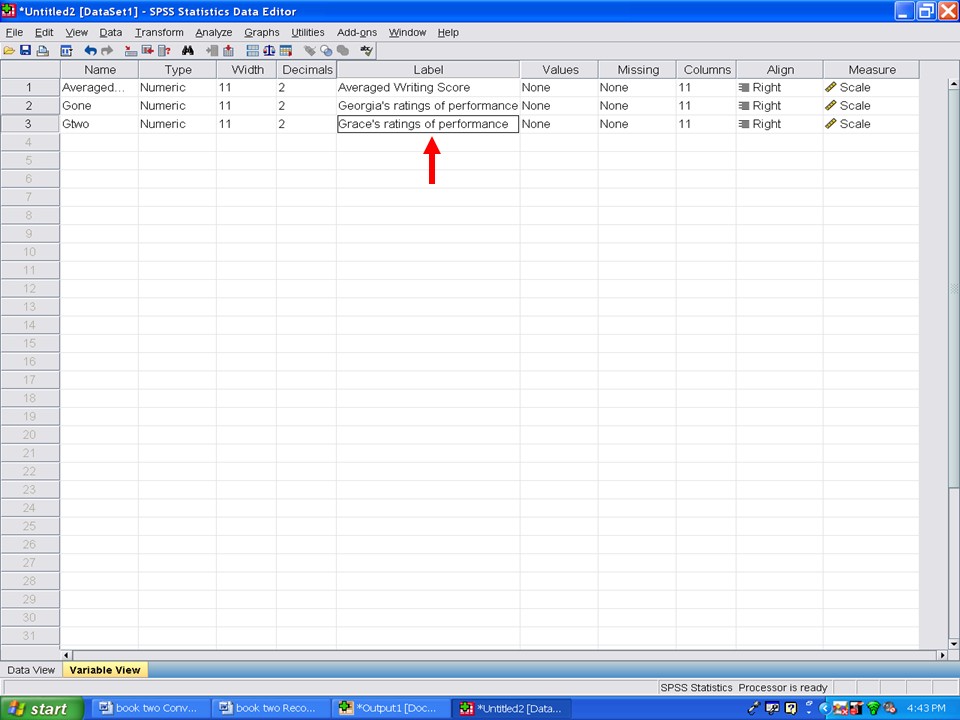The width and height of the screenshot is (960, 720).
Task: Switch to the Output1 taskbar window
Action: (x=388, y=708)
